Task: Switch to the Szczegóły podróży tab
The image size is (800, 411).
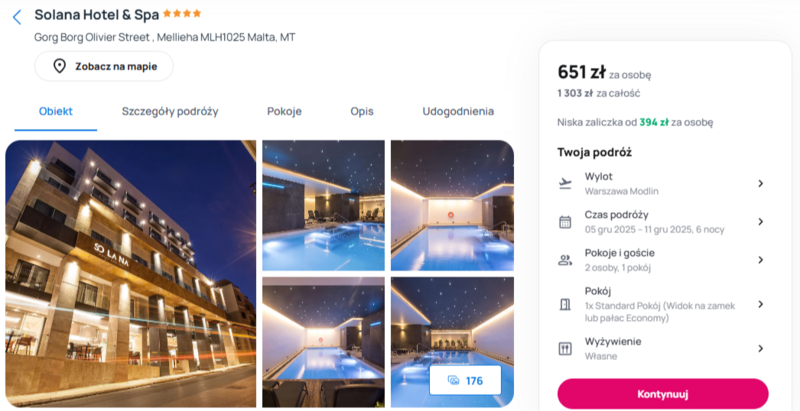Action: click(x=170, y=111)
